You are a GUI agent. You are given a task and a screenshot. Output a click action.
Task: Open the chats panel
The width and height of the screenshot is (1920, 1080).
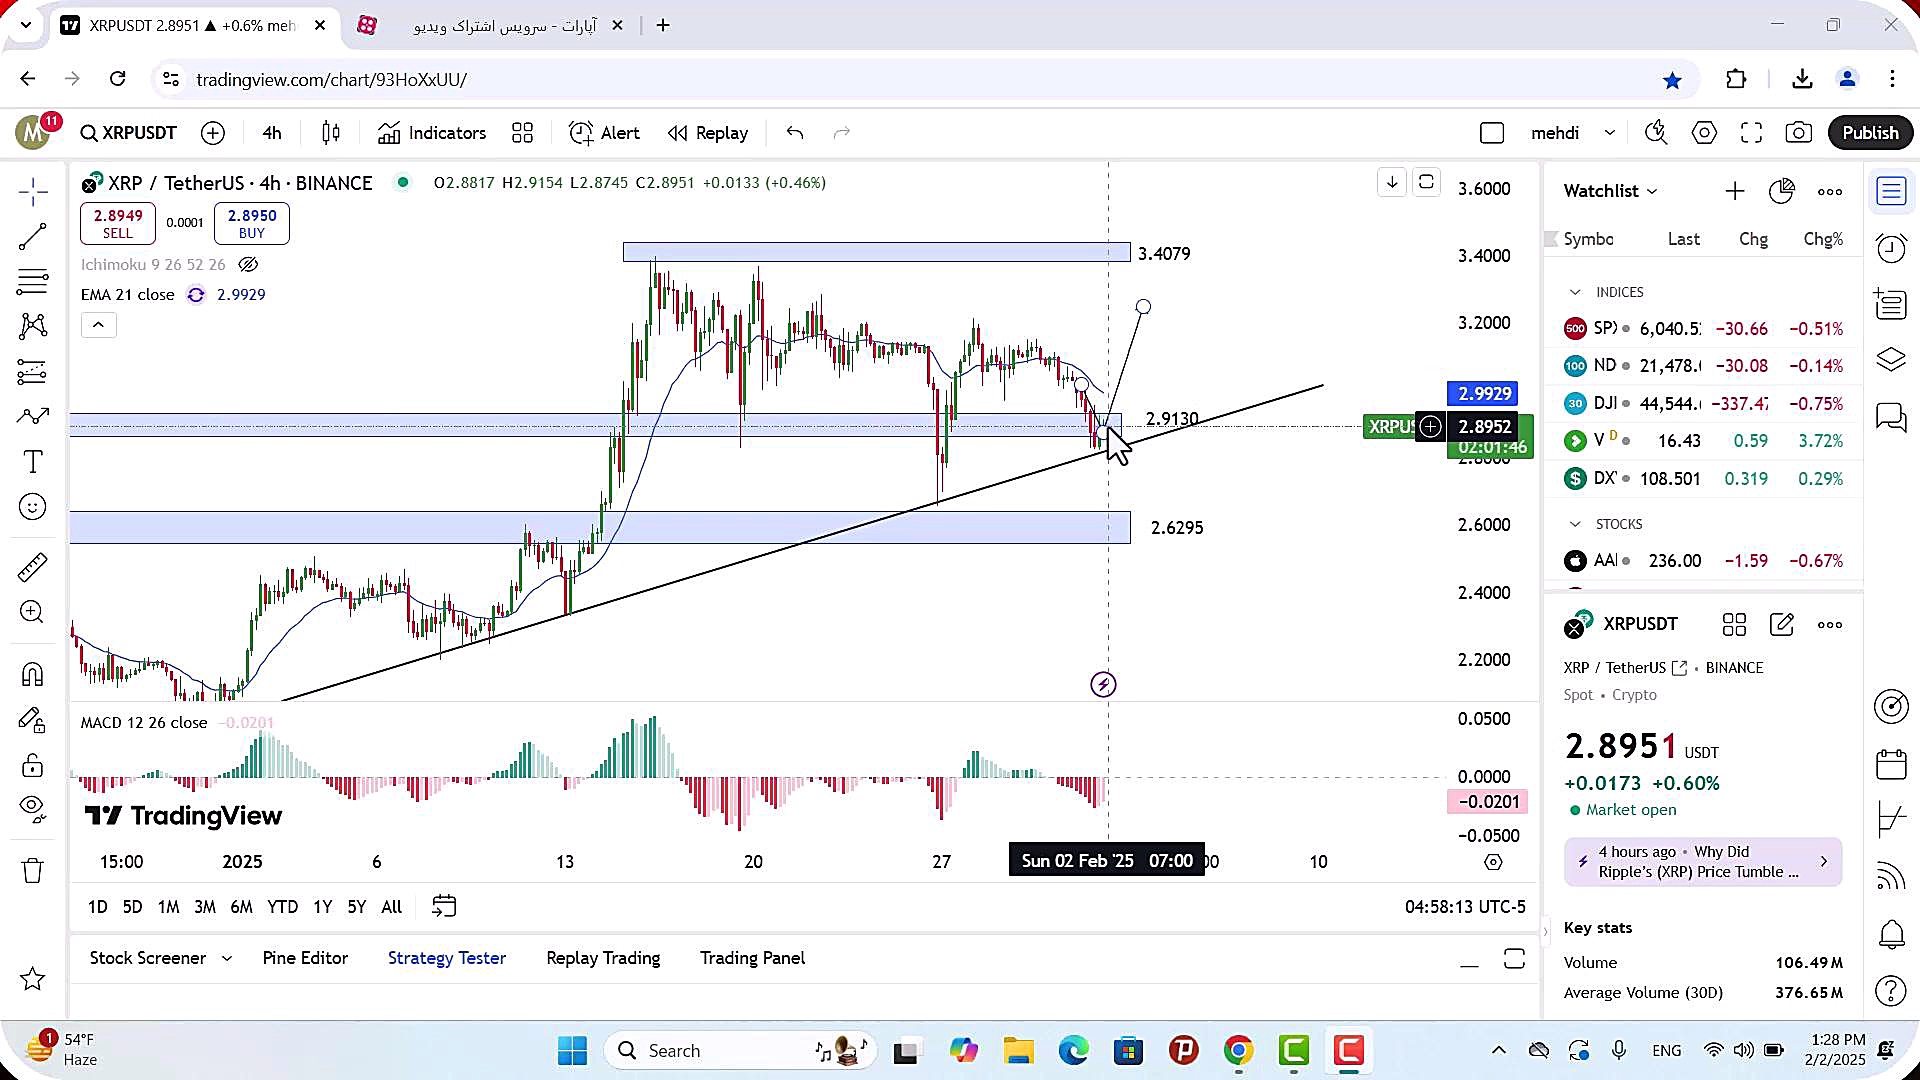pyautogui.click(x=1891, y=417)
